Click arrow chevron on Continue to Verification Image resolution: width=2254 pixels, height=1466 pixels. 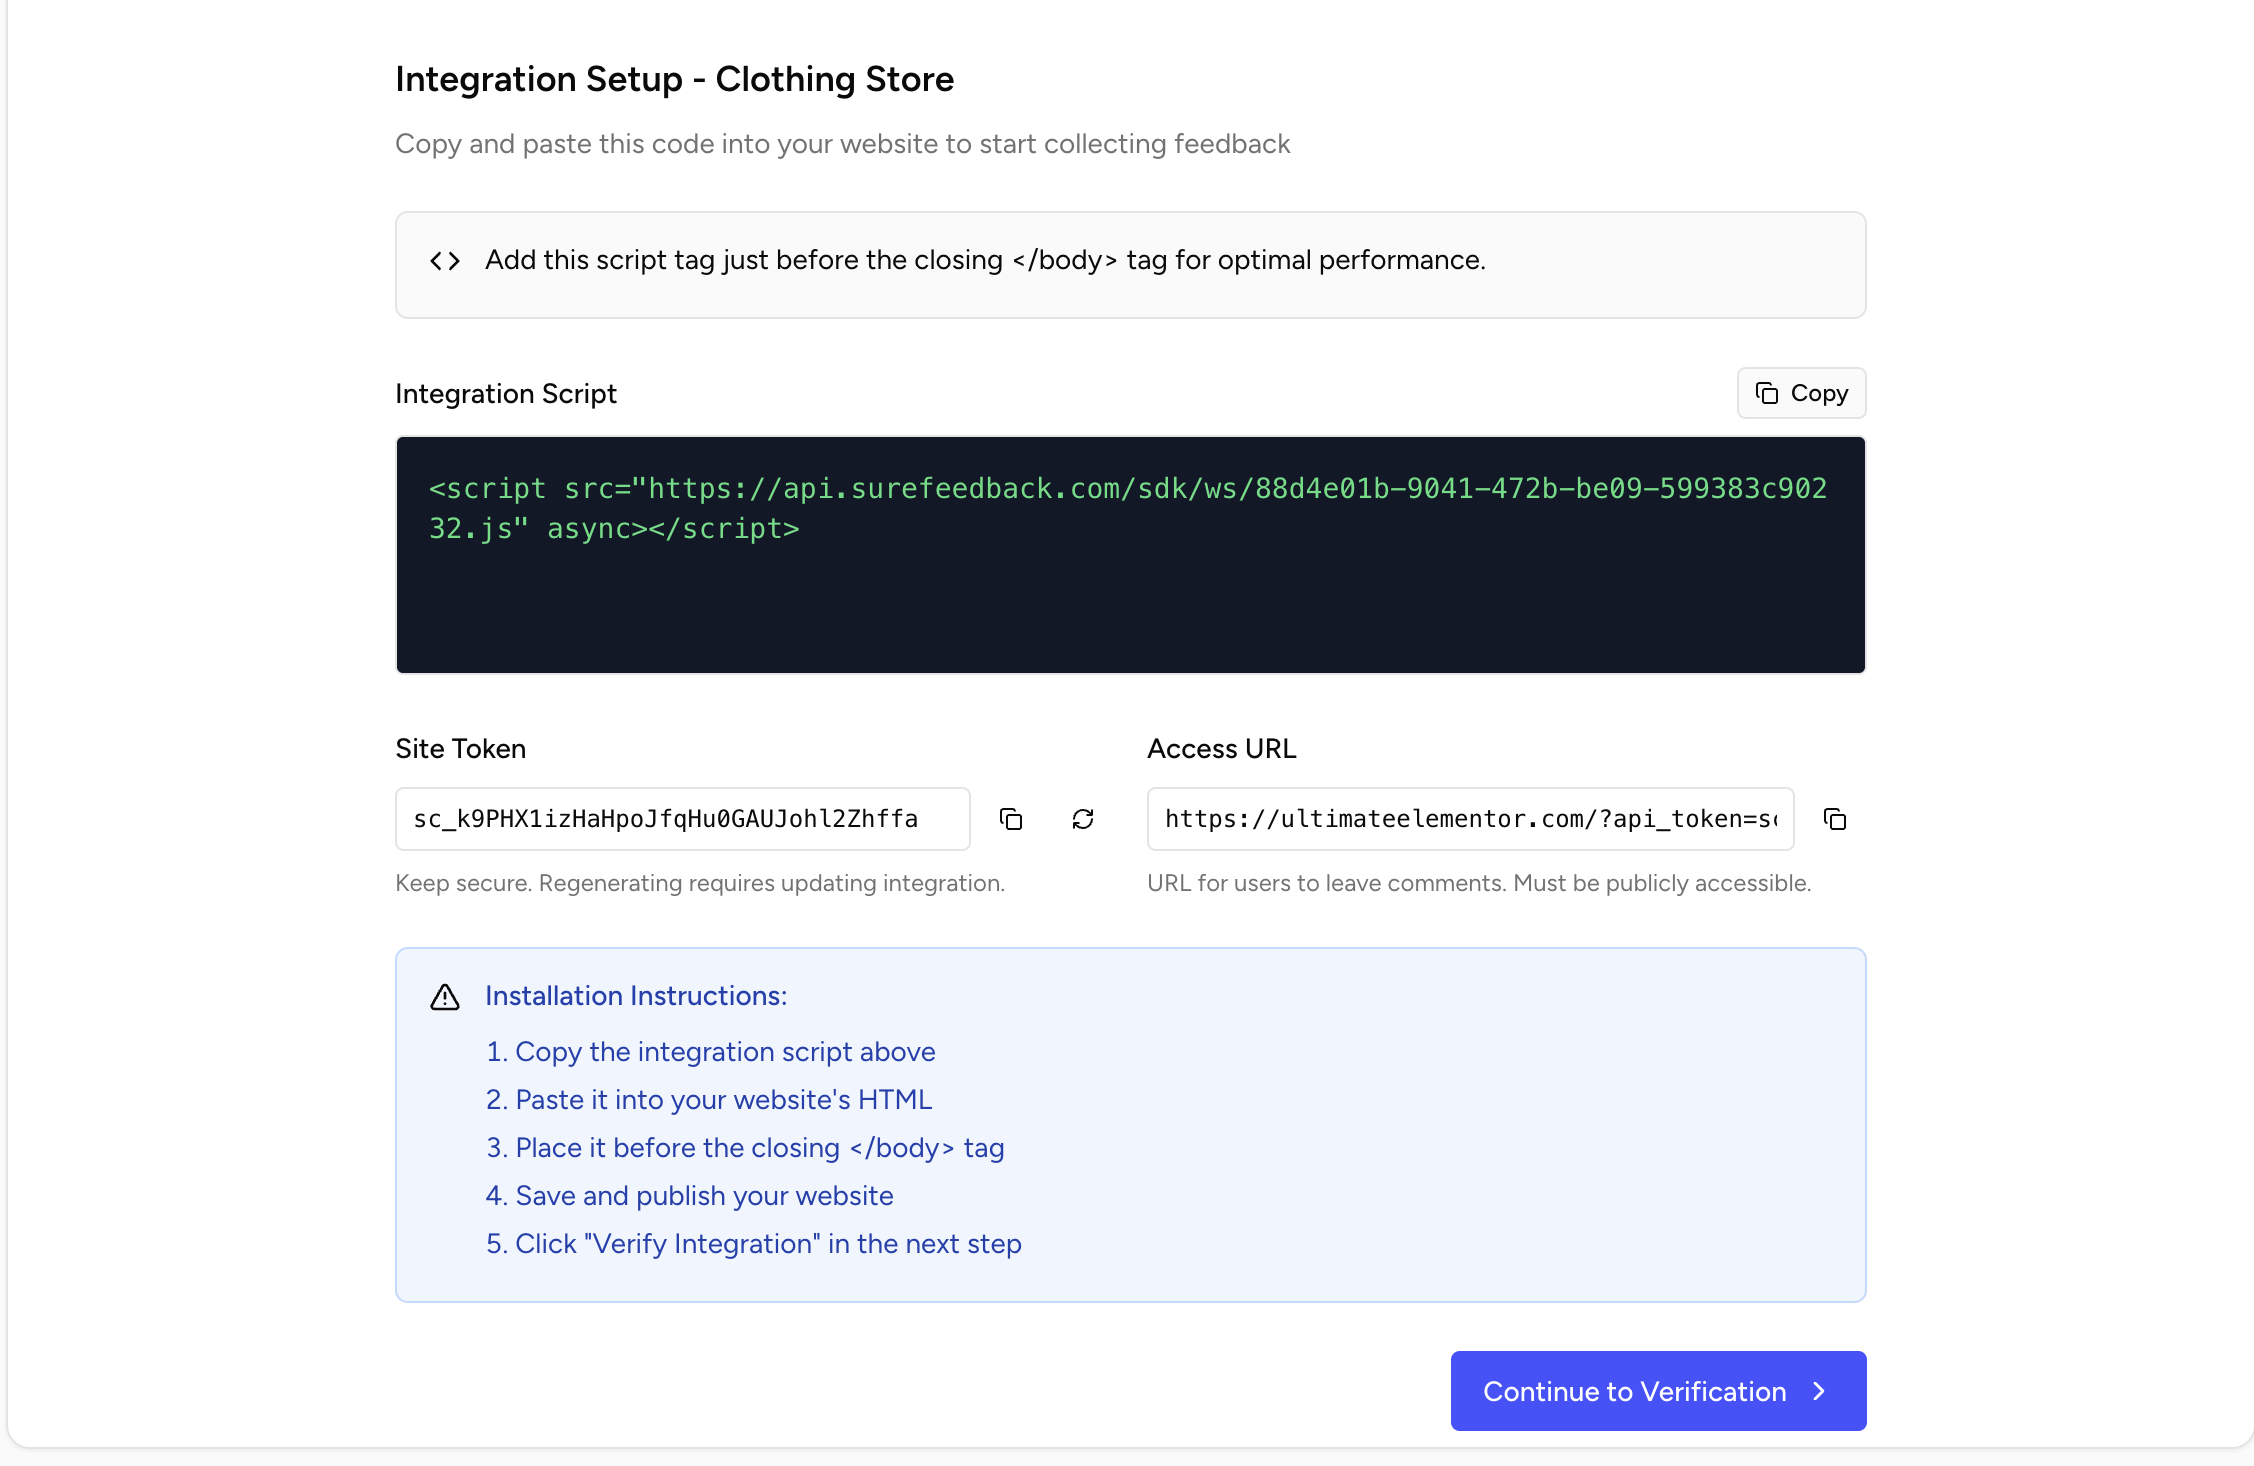(x=1819, y=1391)
